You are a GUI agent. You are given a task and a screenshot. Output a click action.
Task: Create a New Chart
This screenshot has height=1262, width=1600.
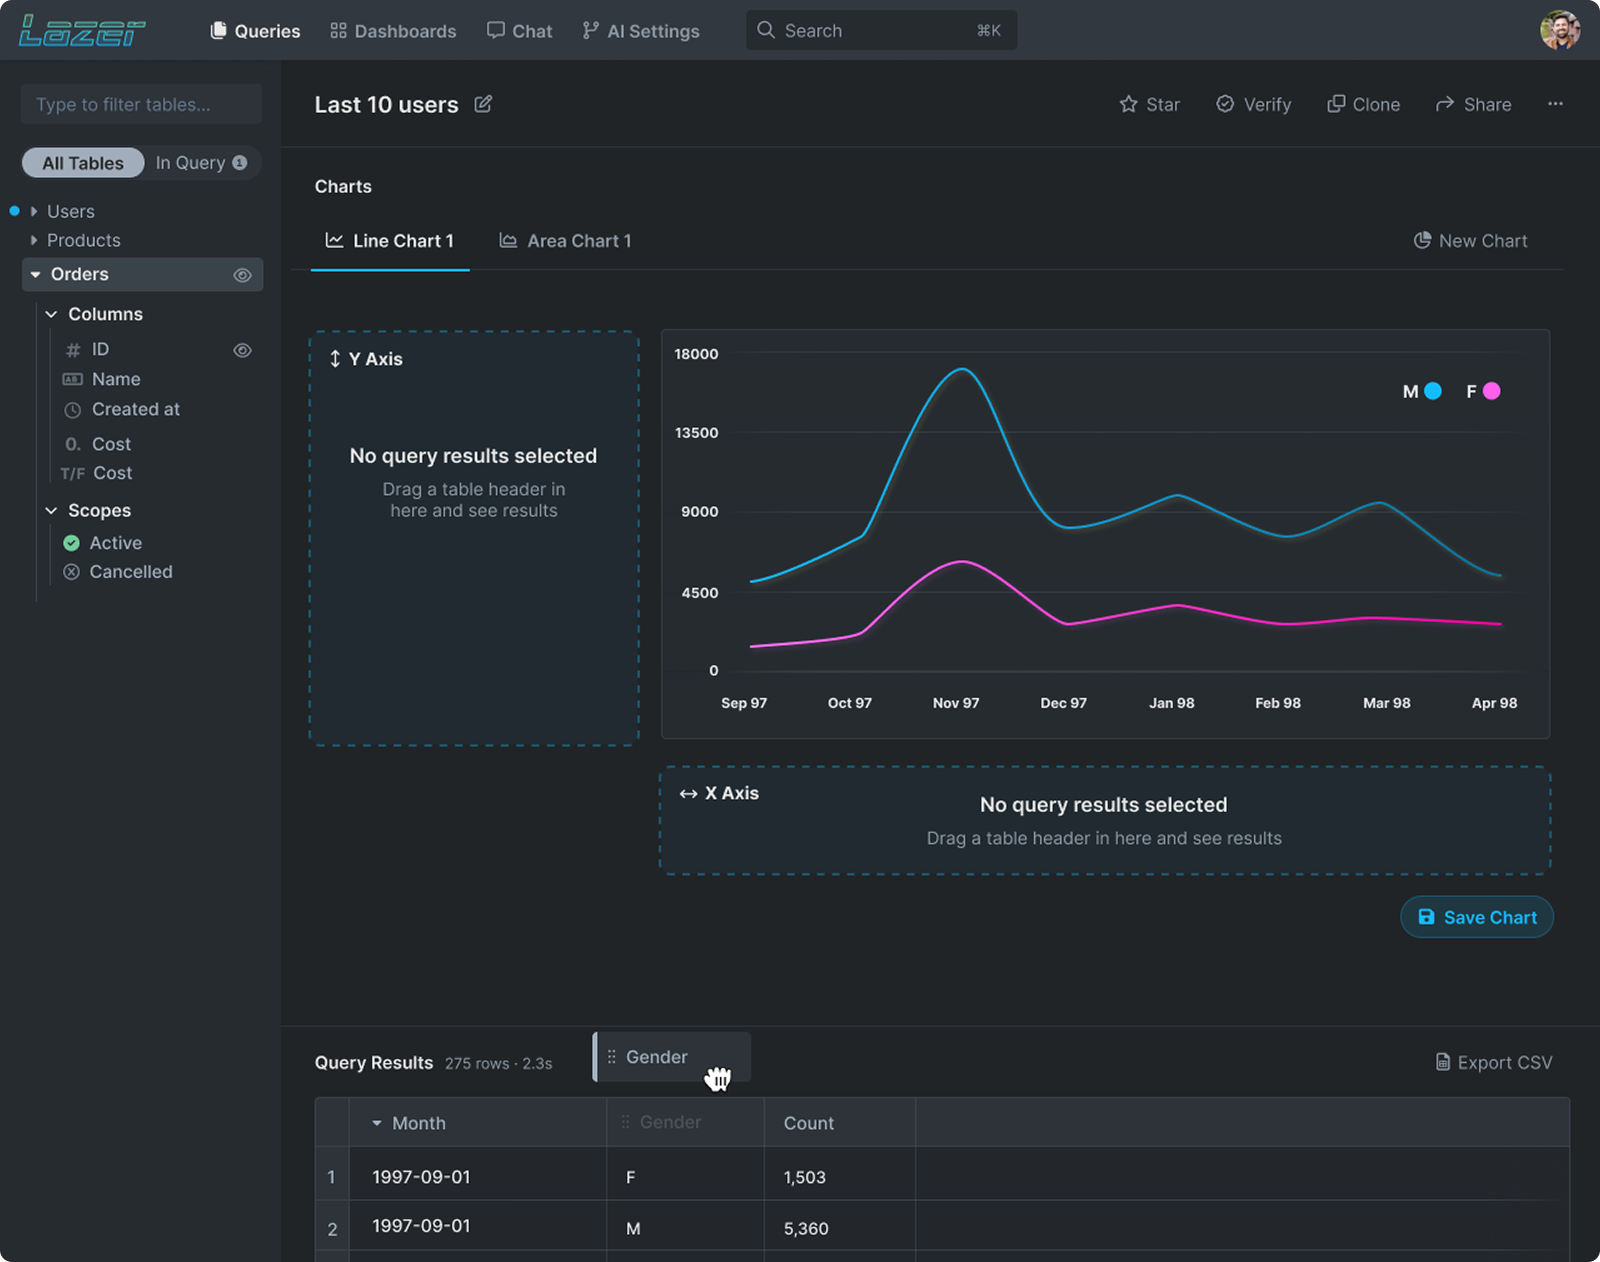(x=1470, y=241)
